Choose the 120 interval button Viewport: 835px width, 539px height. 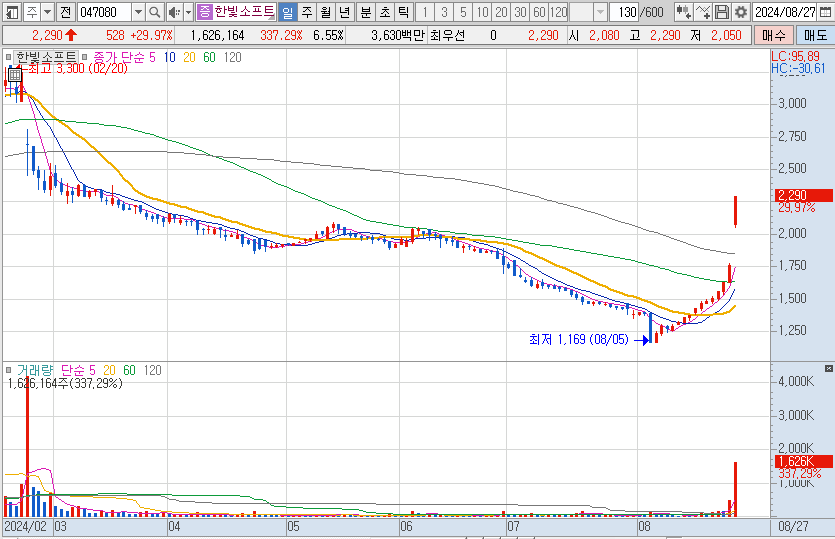point(559,12)
